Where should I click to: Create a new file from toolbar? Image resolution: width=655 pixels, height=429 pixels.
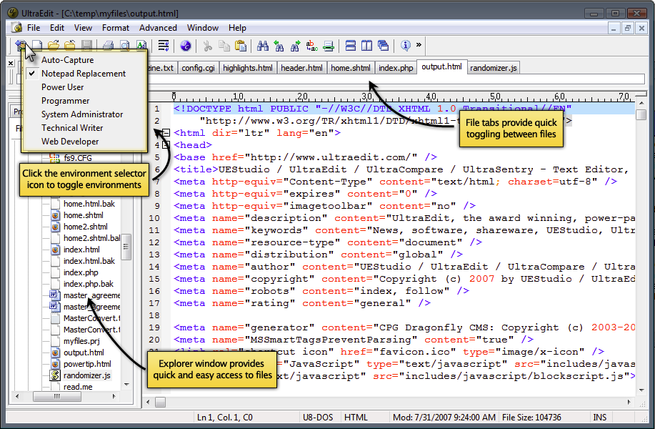38,45
